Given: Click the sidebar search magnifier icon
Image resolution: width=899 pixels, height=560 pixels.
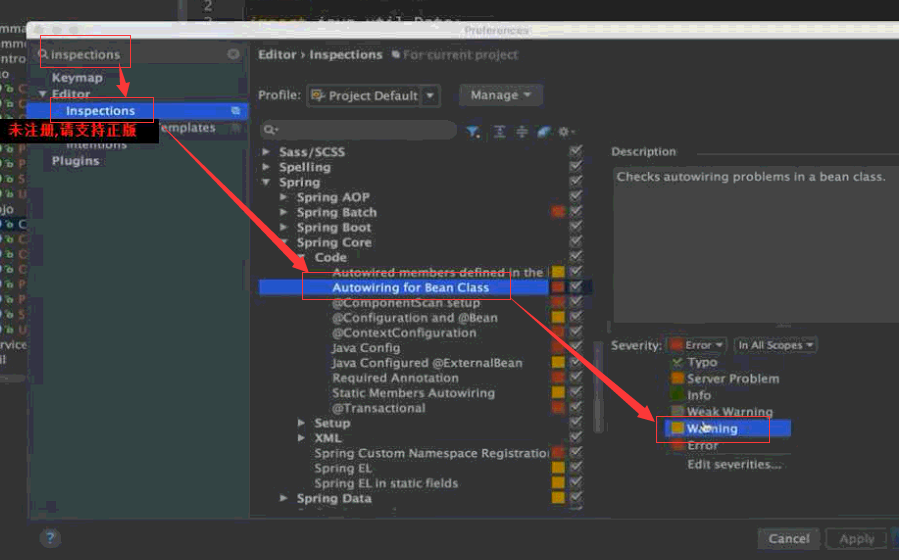Looking at the screenshot, I should (43, 54).
